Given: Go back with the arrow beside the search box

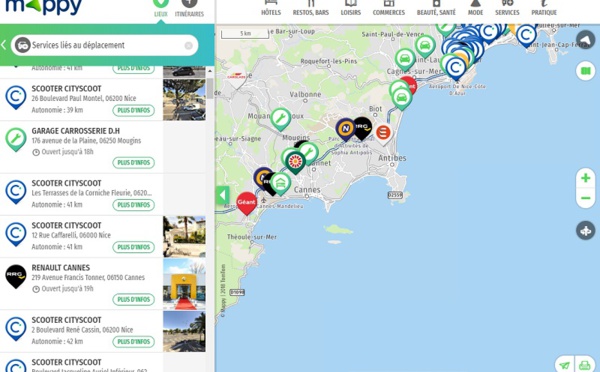Looking at the screenshot, I should [x=3, y=45].
